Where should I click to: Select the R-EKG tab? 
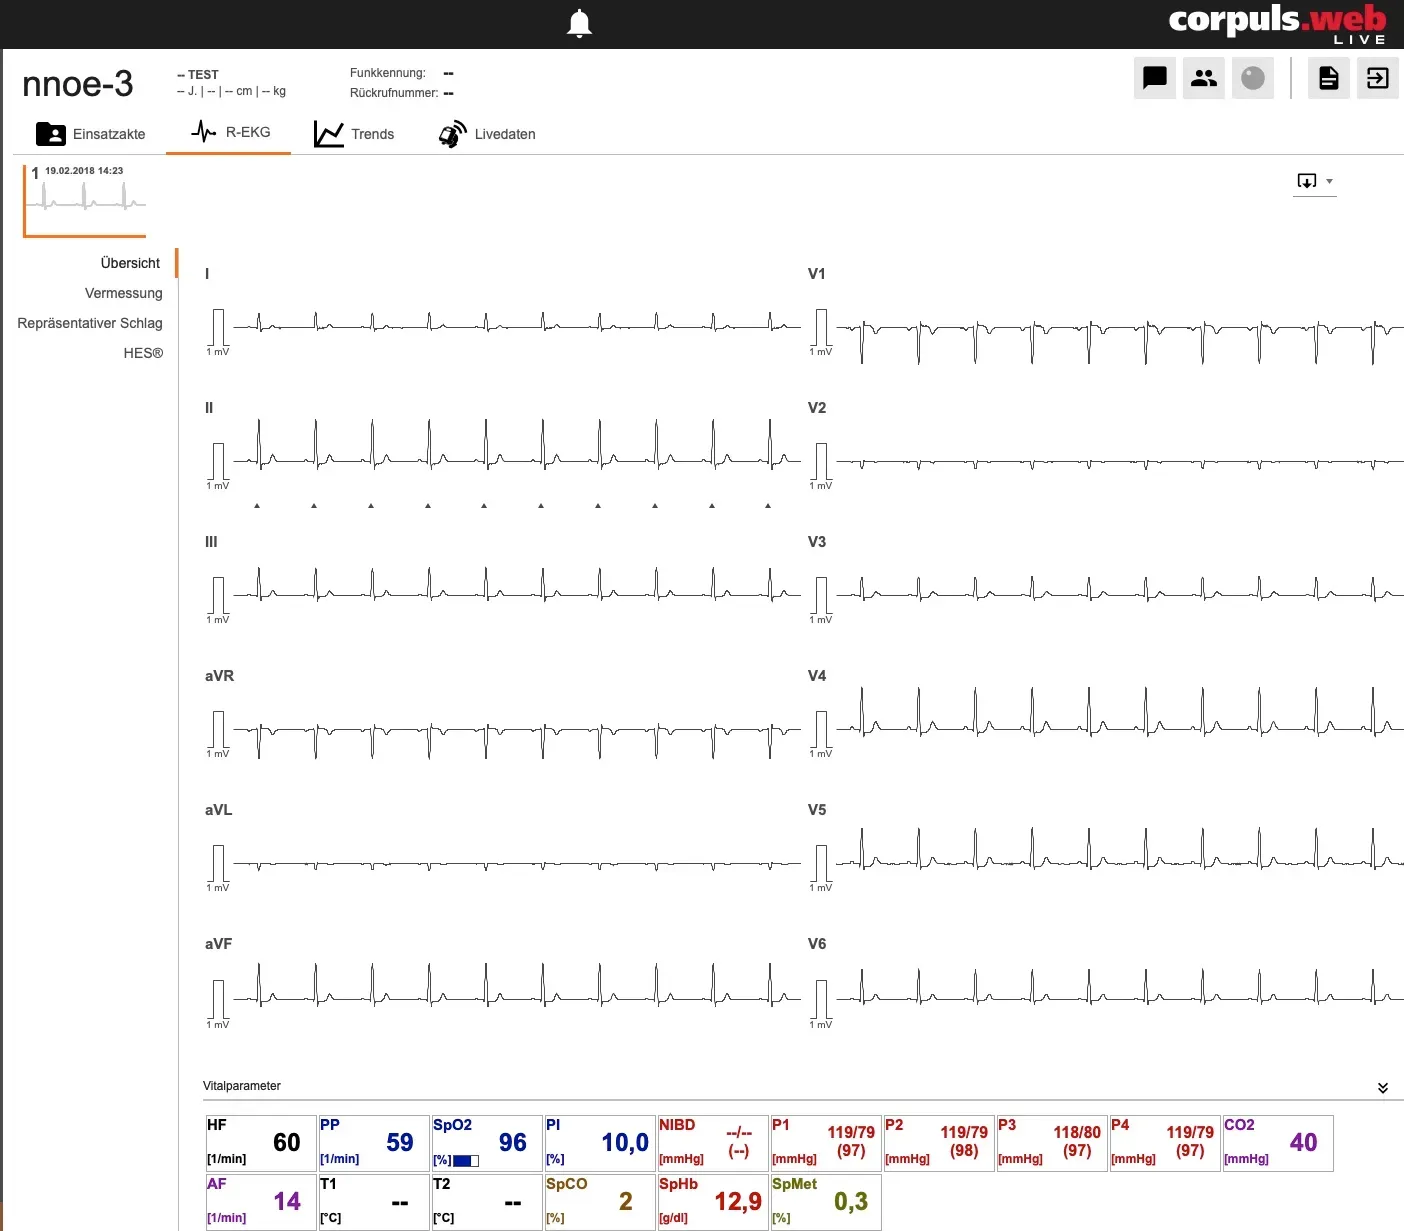pyautogui.click(x=230, y=132)
